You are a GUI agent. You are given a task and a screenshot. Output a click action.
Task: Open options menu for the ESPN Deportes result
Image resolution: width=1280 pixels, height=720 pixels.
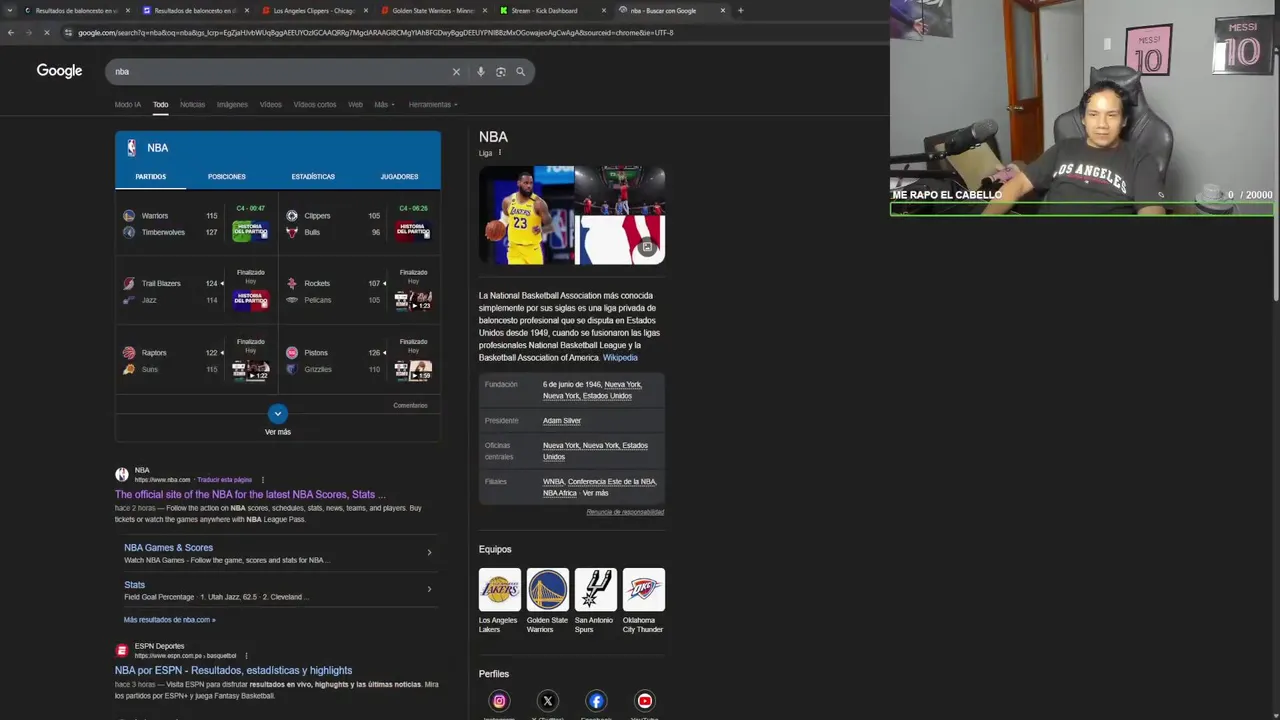point(246,656)
